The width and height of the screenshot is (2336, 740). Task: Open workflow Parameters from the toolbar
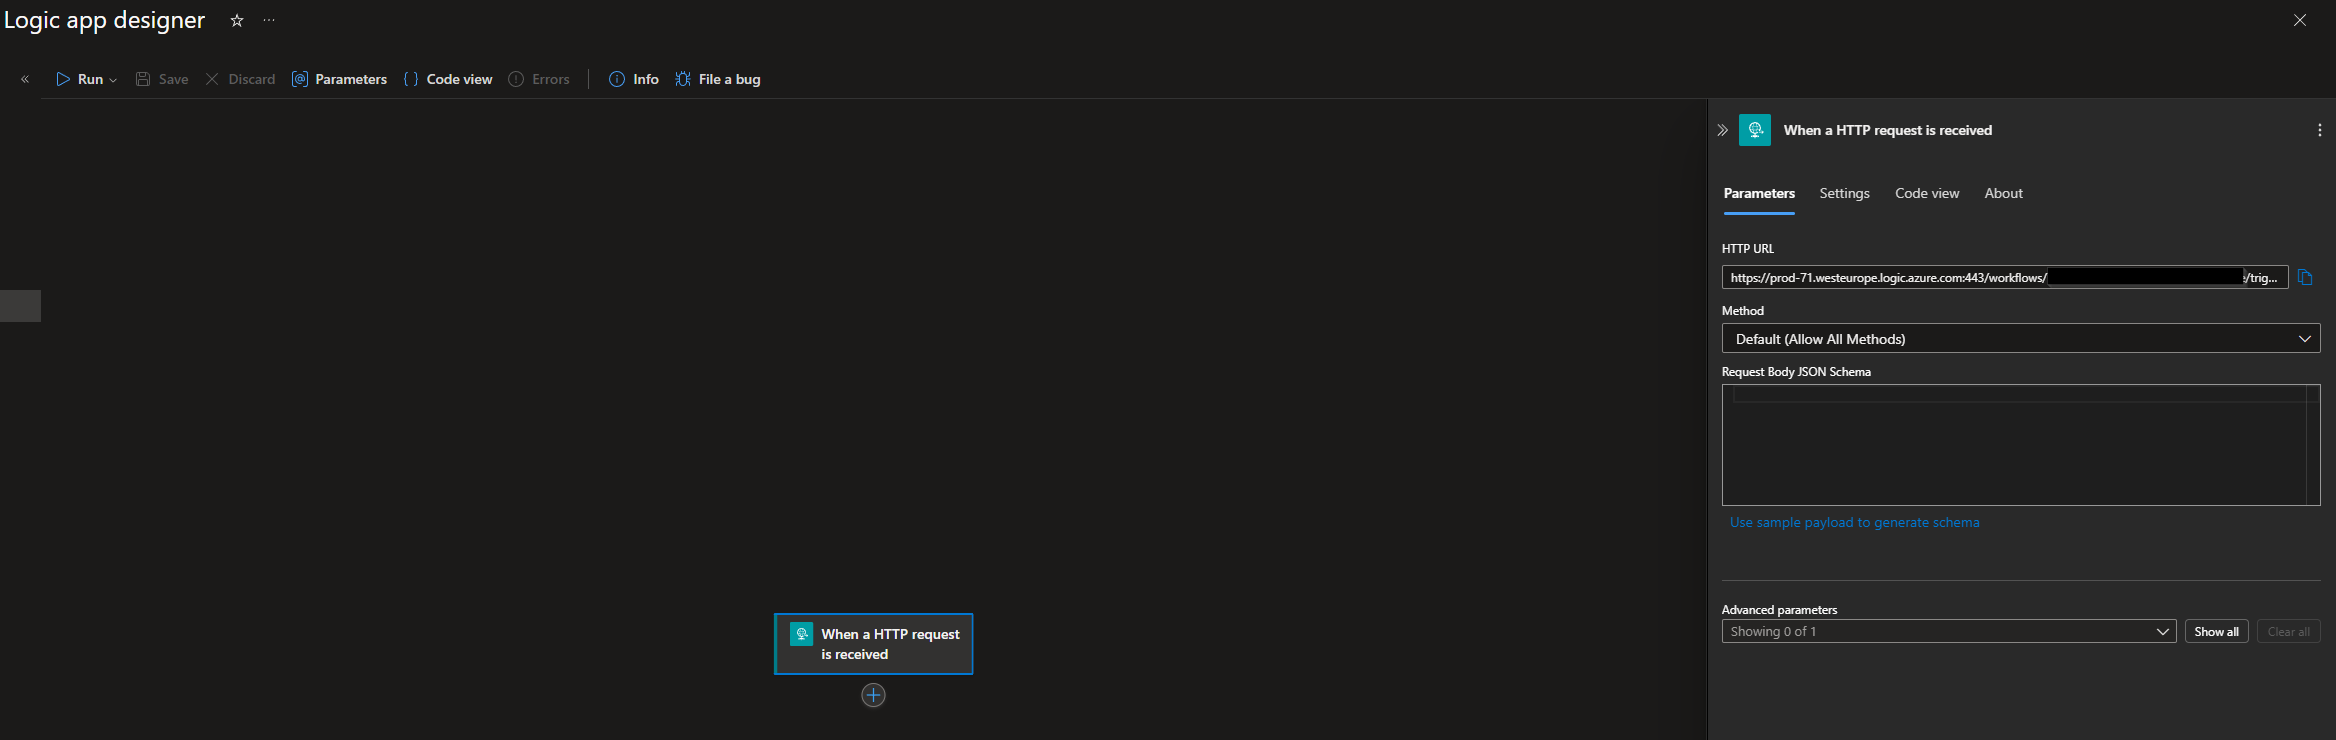(x=339, y=79)
